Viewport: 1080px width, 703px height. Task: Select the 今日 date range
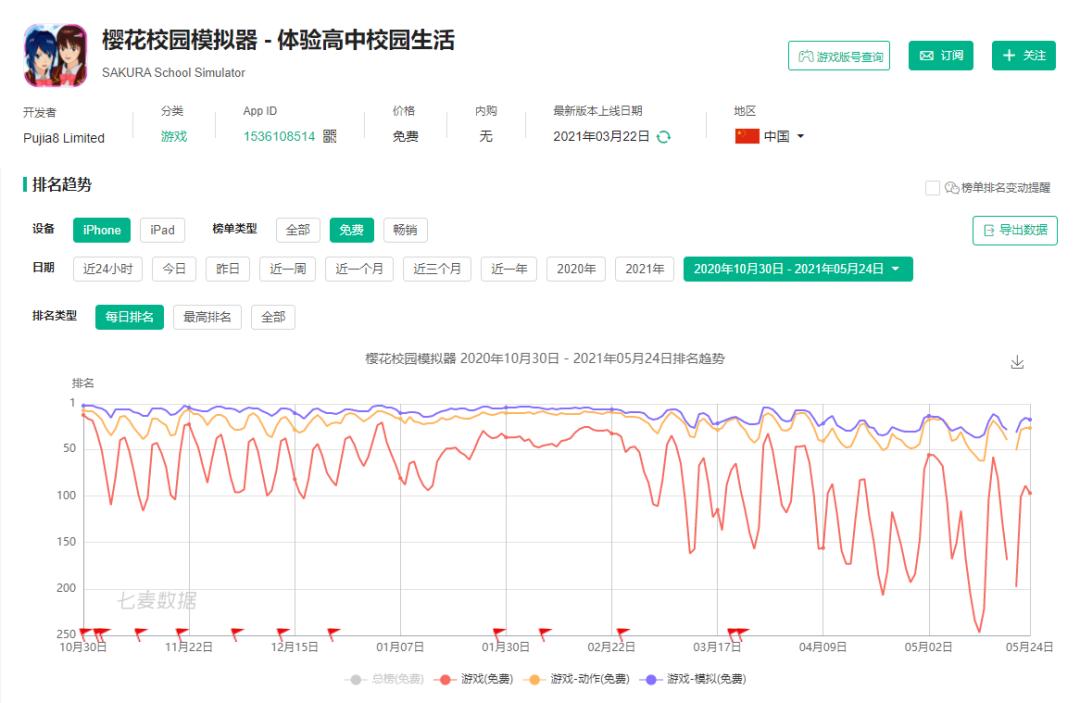pos(174,269)
